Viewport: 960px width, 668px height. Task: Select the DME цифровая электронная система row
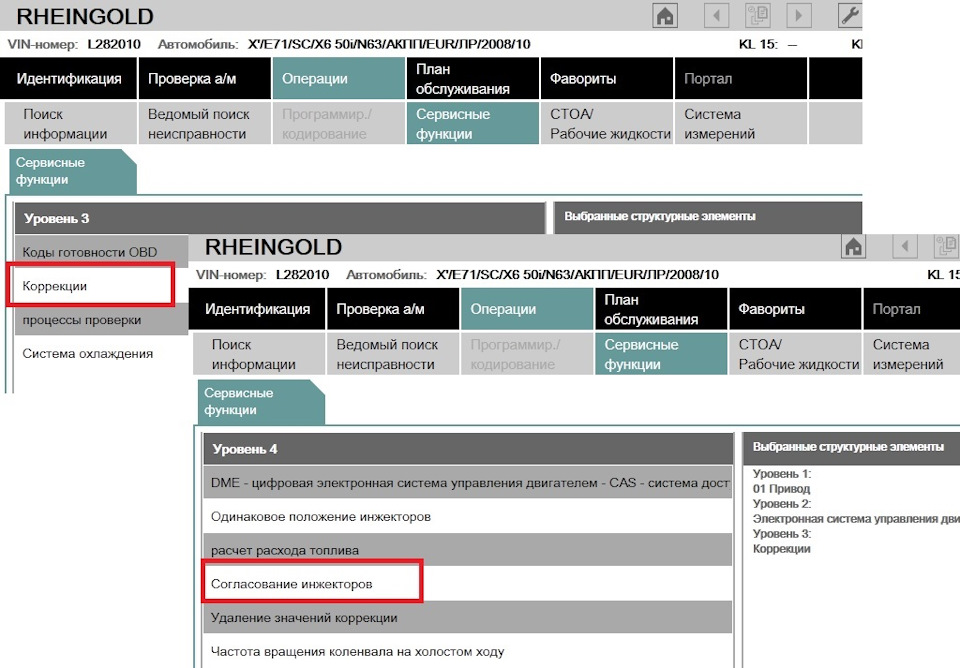click(468, 482)
